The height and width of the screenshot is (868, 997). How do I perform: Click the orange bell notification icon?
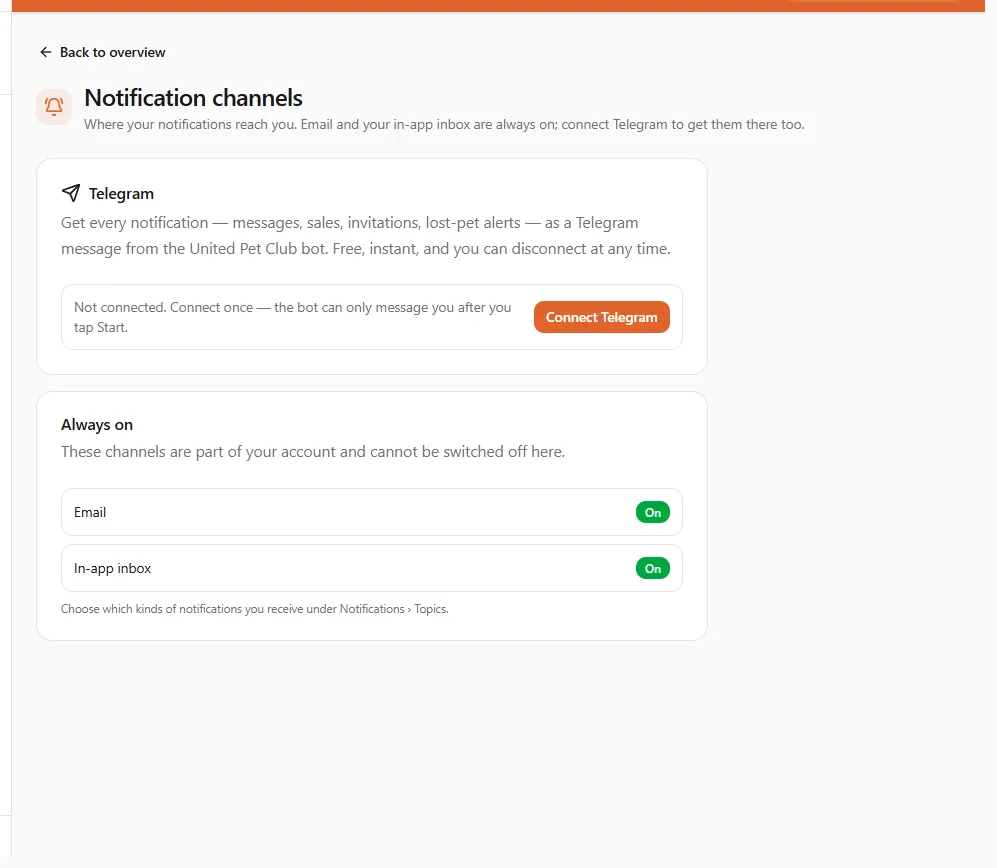(54, 106)
